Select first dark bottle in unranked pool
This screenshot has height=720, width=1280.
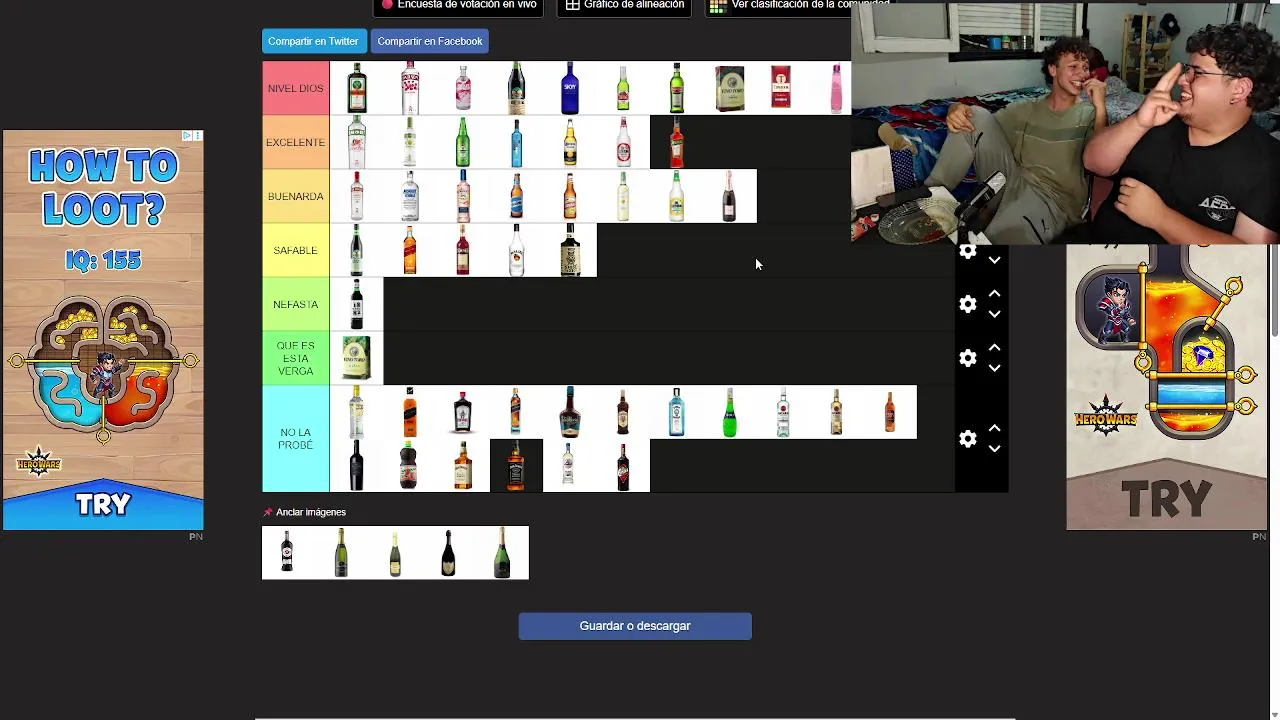pos(288,553)
